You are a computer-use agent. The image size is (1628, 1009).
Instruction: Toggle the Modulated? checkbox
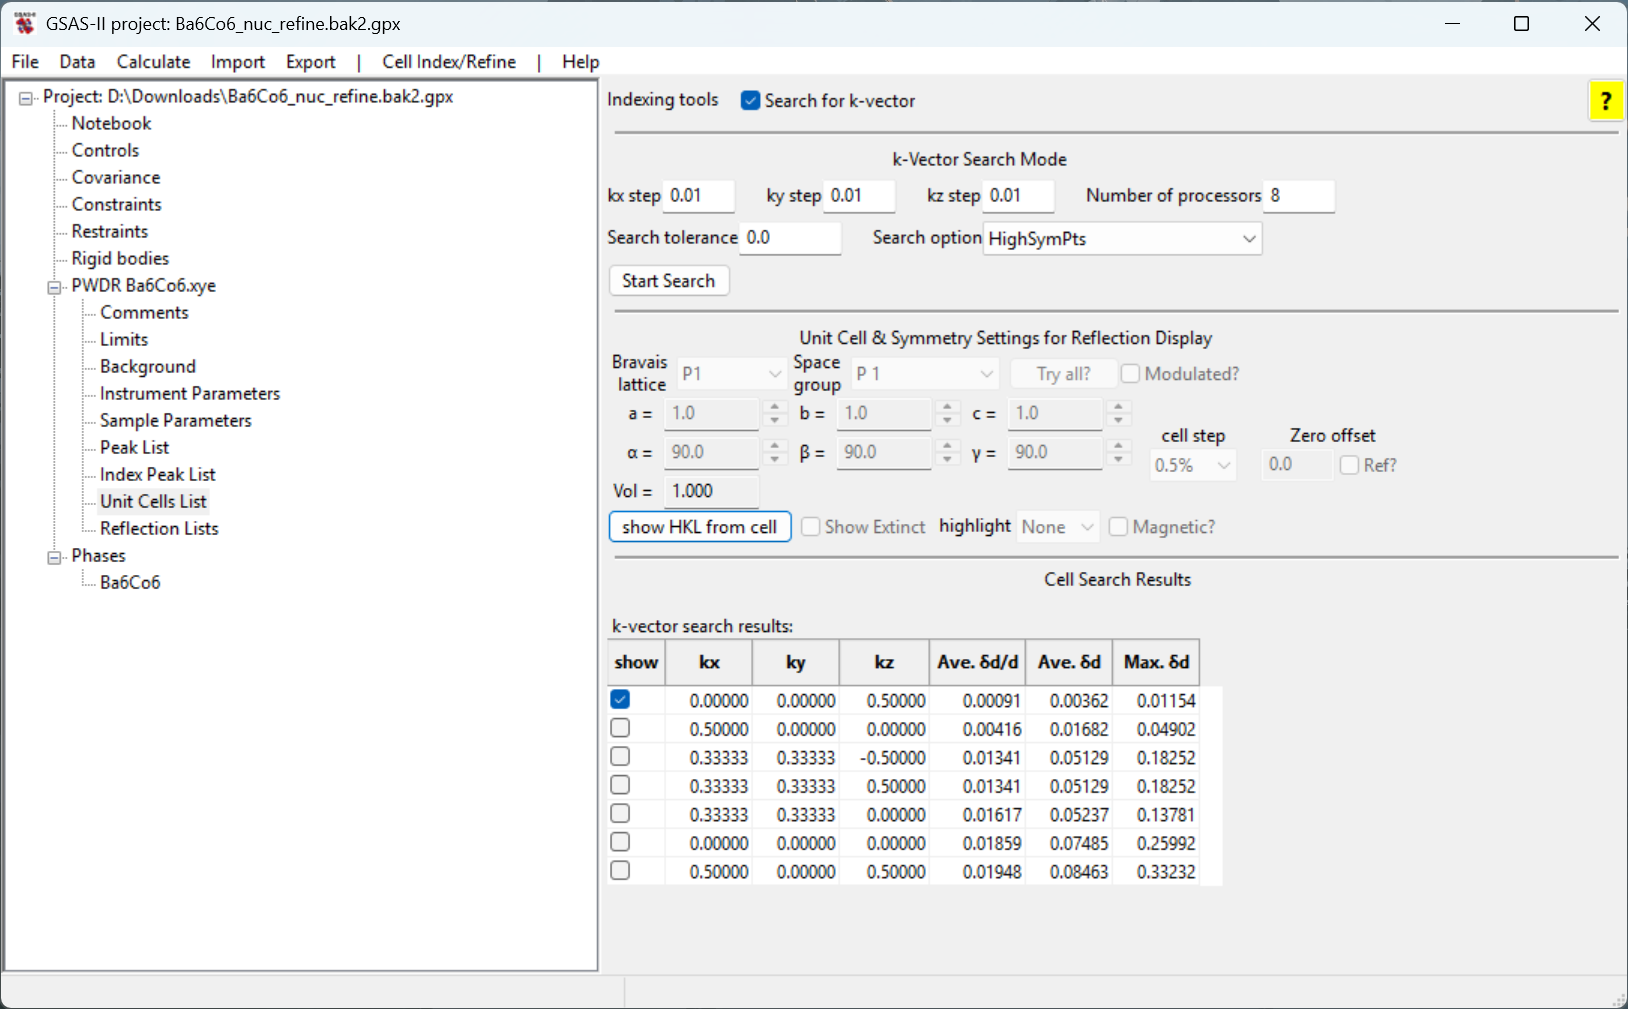pos(1130,374)
